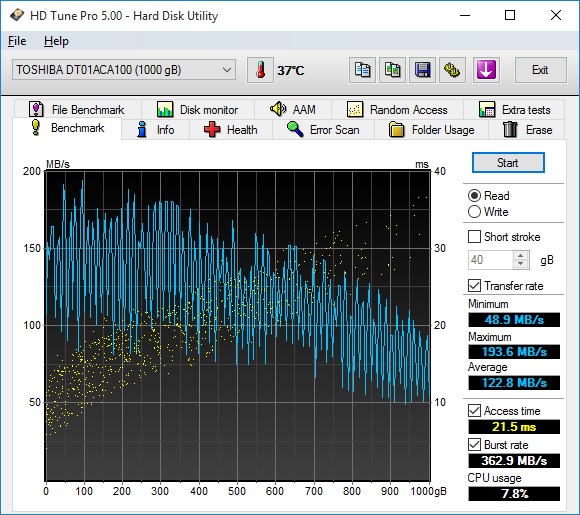Switch to the Error Scan tab
This screenshot has width=580, height=515.
tap(323, 130)
